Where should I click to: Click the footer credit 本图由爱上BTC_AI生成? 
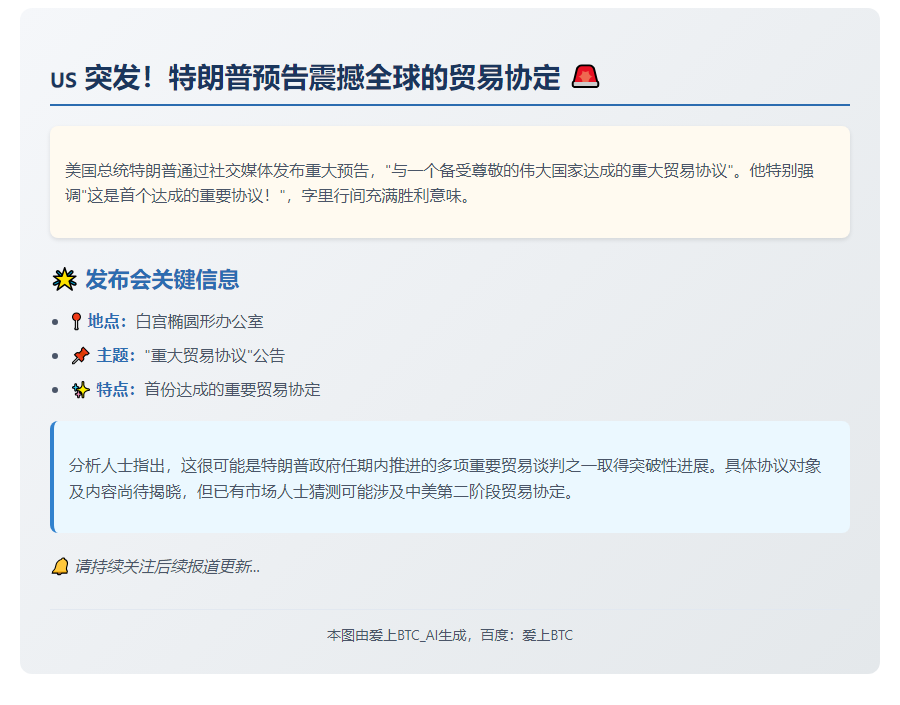pyautogui.click(x=449, y=635)
